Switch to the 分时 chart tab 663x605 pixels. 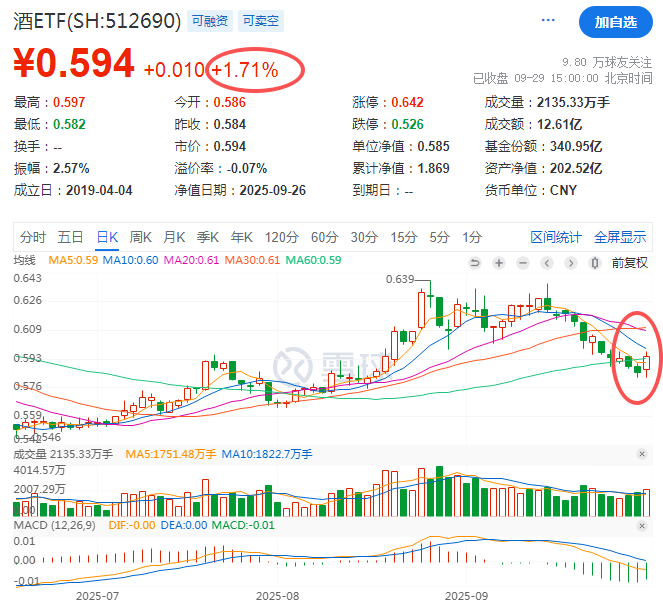tap(33, 237)
